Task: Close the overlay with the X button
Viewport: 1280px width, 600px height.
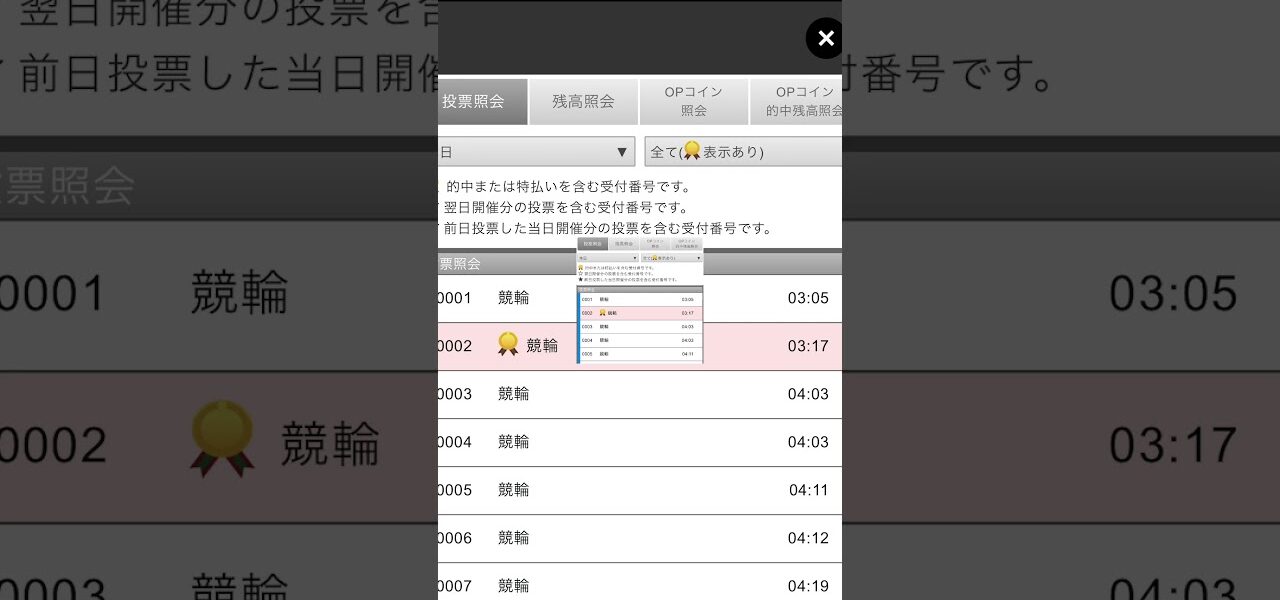Action: coord(825,39)
